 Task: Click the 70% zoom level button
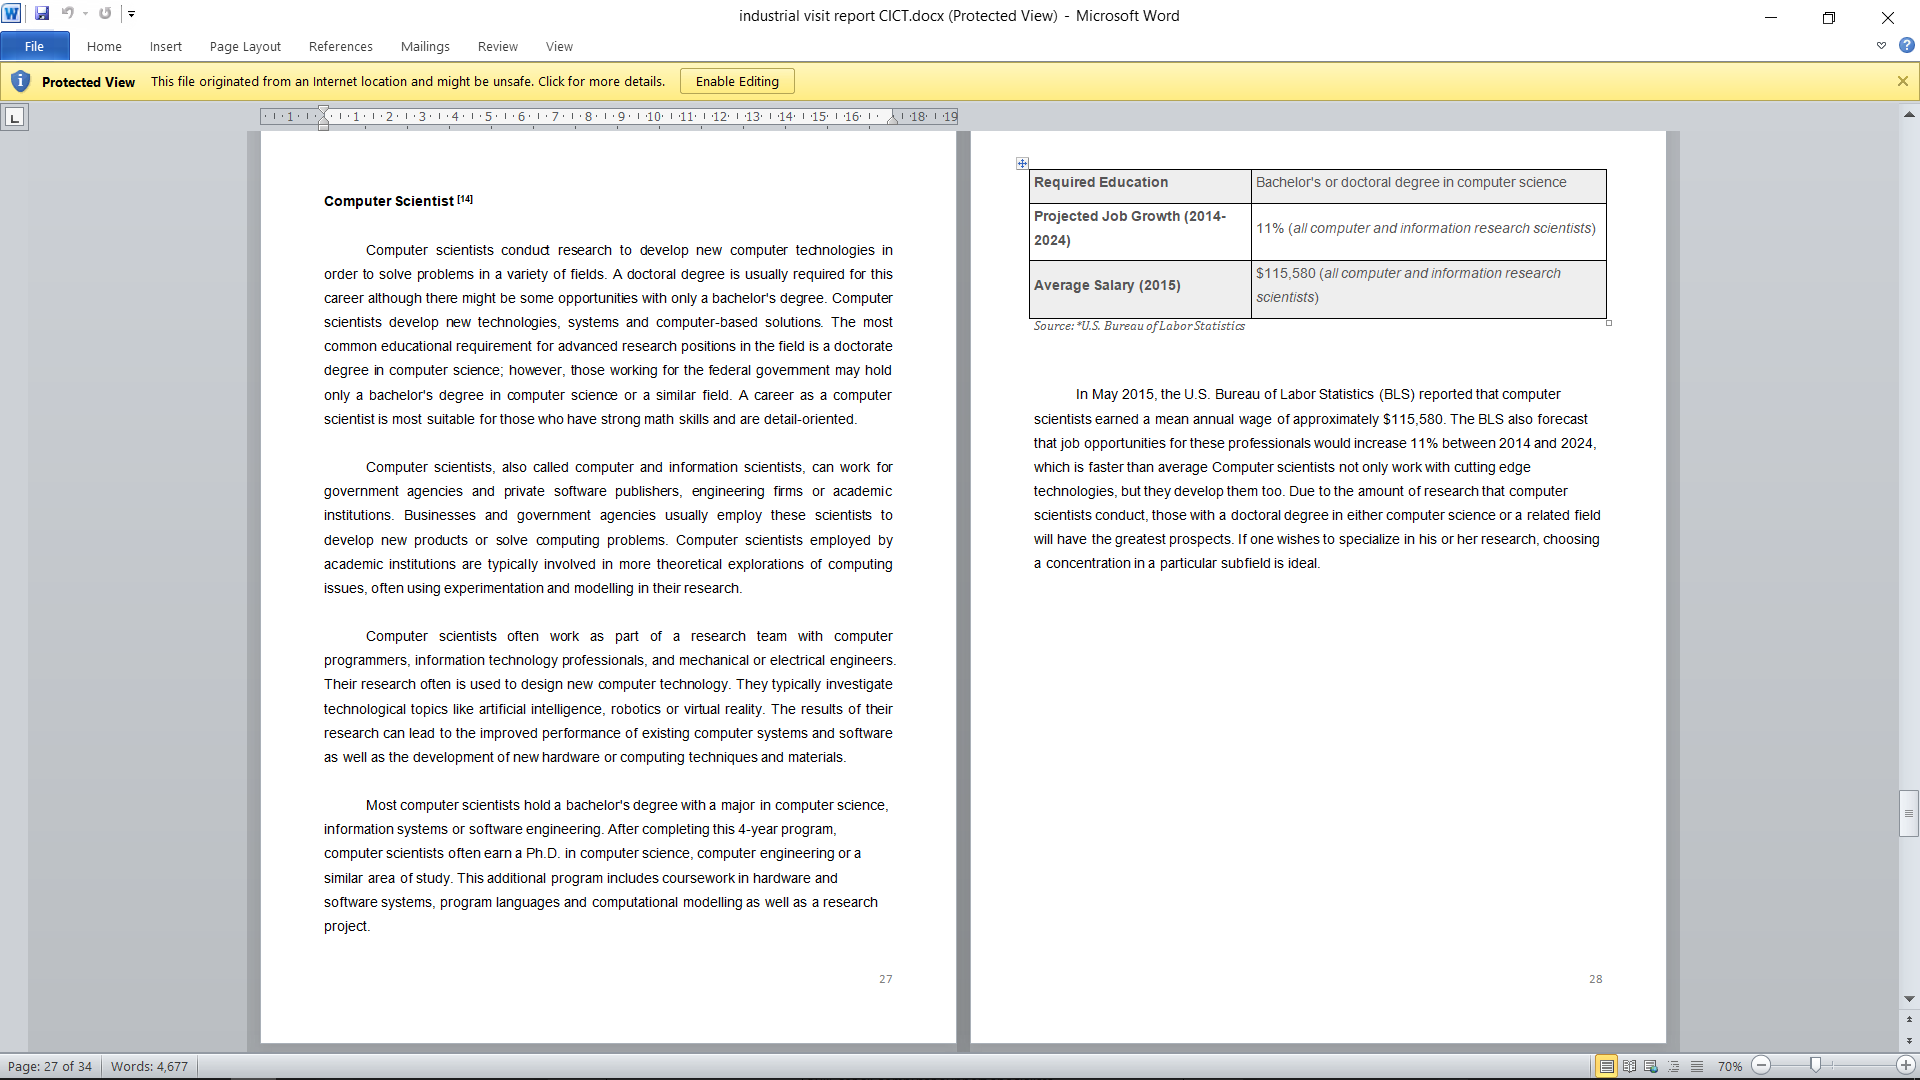tap(1729, 1066)
